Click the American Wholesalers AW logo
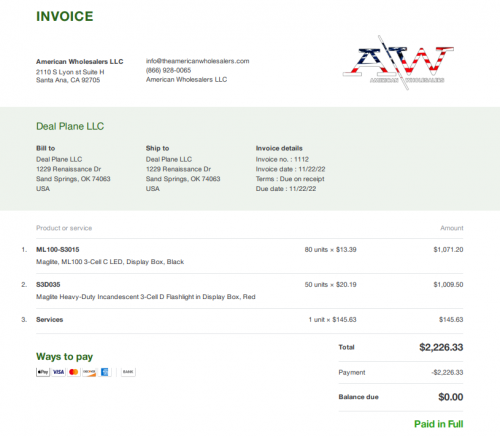Viewport: 500px width, 436px height. tap(398, 63)
